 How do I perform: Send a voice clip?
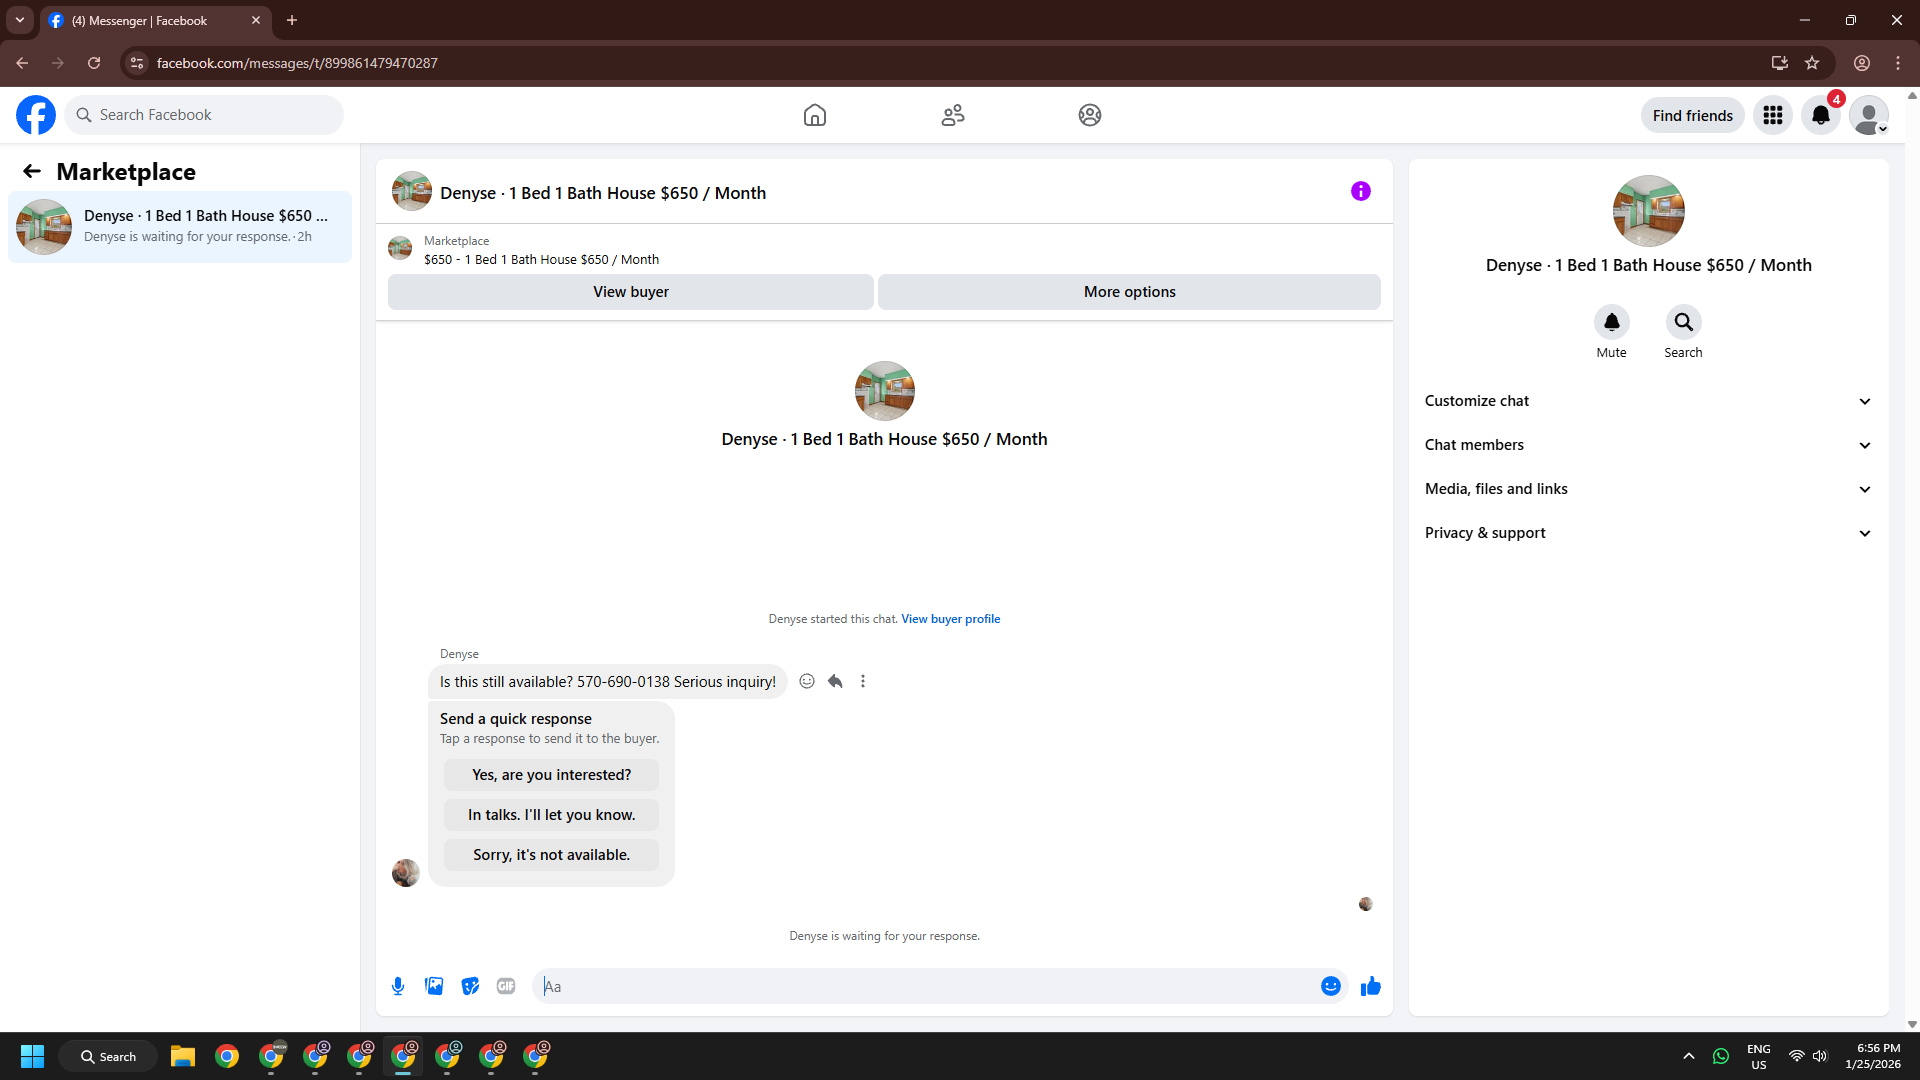pos(398,986)
